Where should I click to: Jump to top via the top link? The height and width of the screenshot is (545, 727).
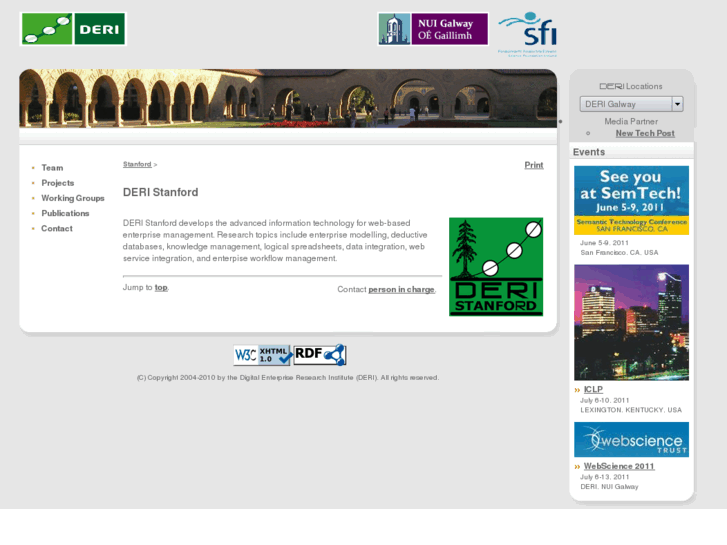point(161,288)
